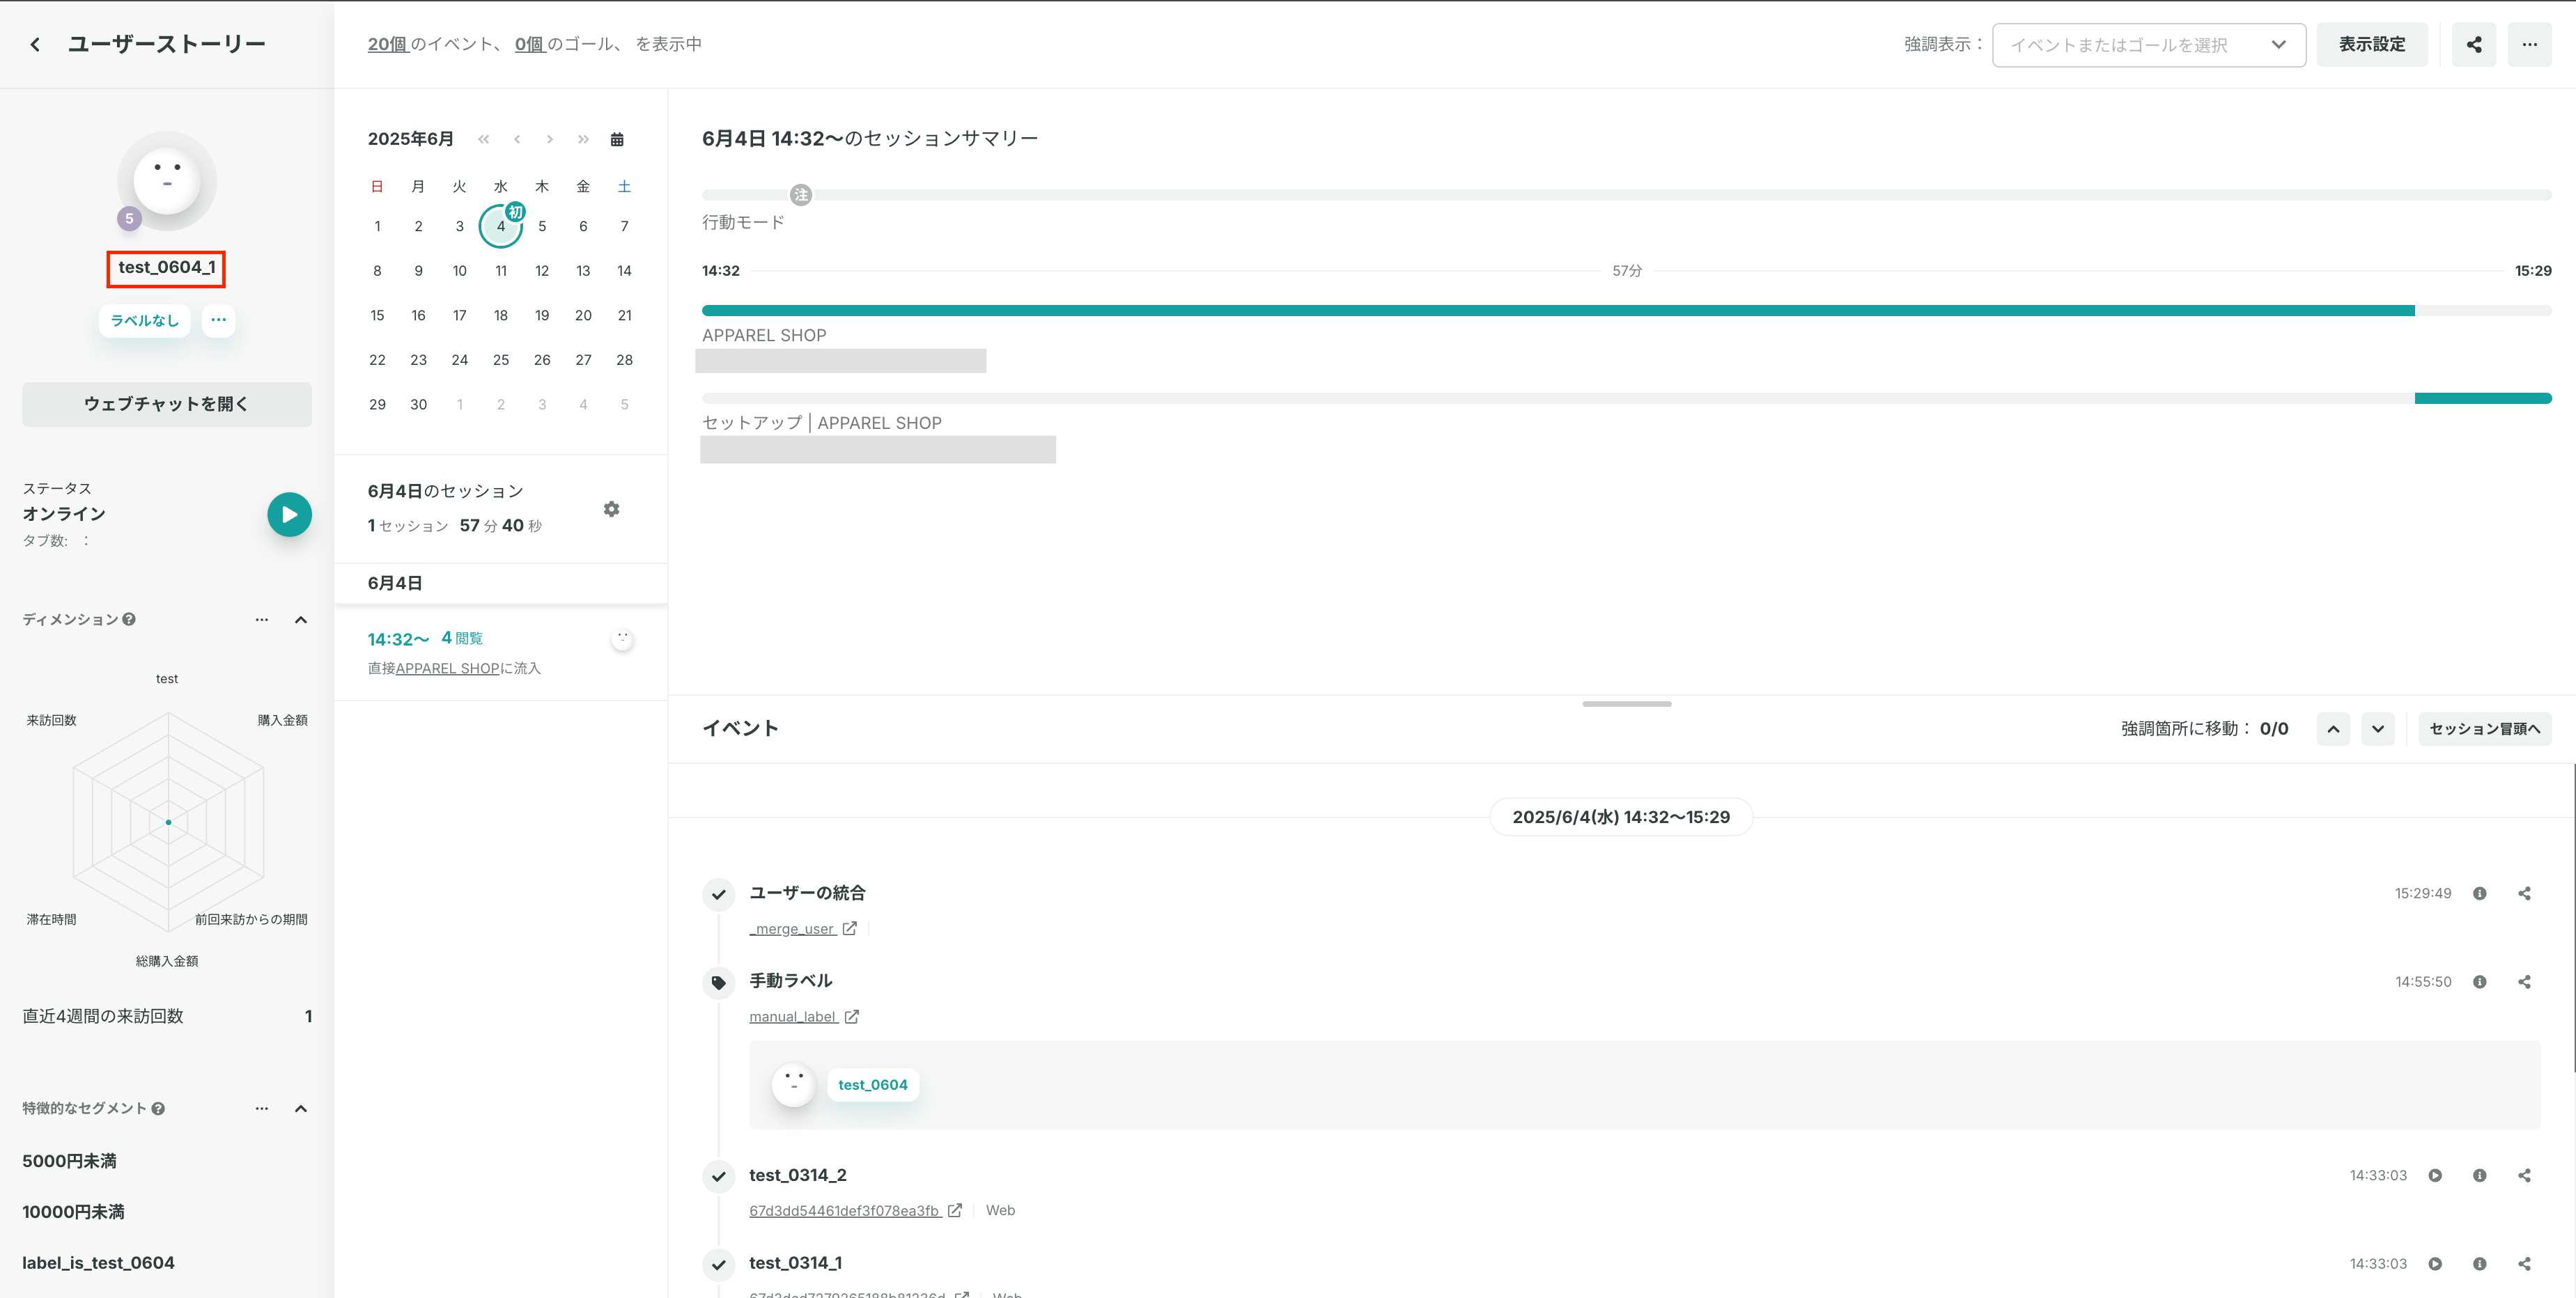
Task: Click the 行動モード timeline marker
Action: pos(800,195)
